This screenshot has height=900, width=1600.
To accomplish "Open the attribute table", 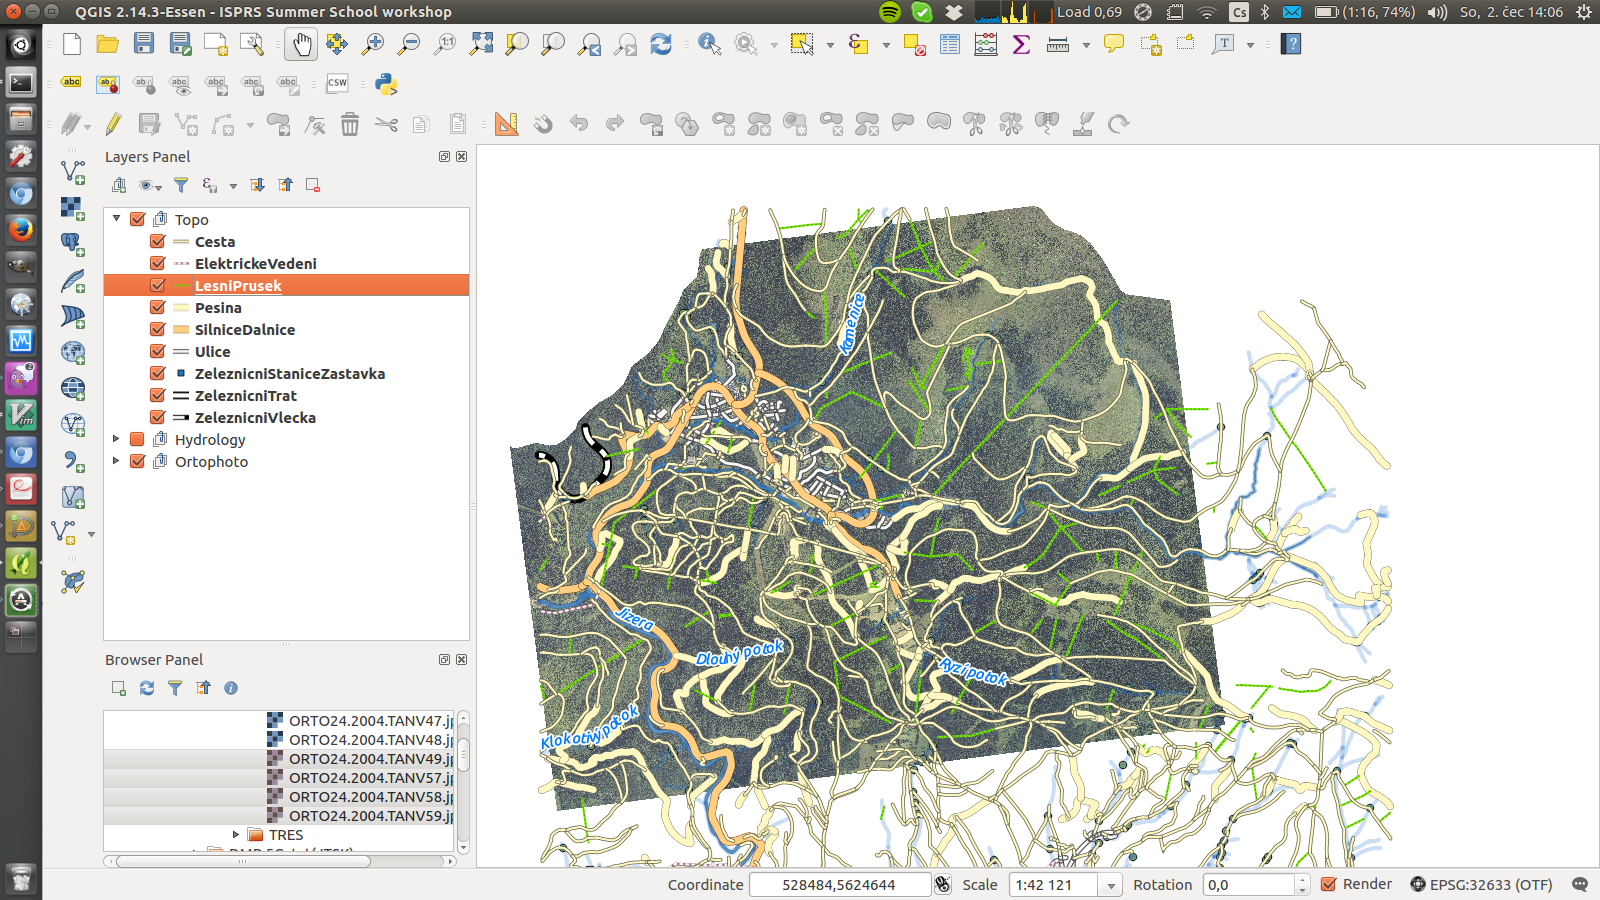I will (950, 44).
